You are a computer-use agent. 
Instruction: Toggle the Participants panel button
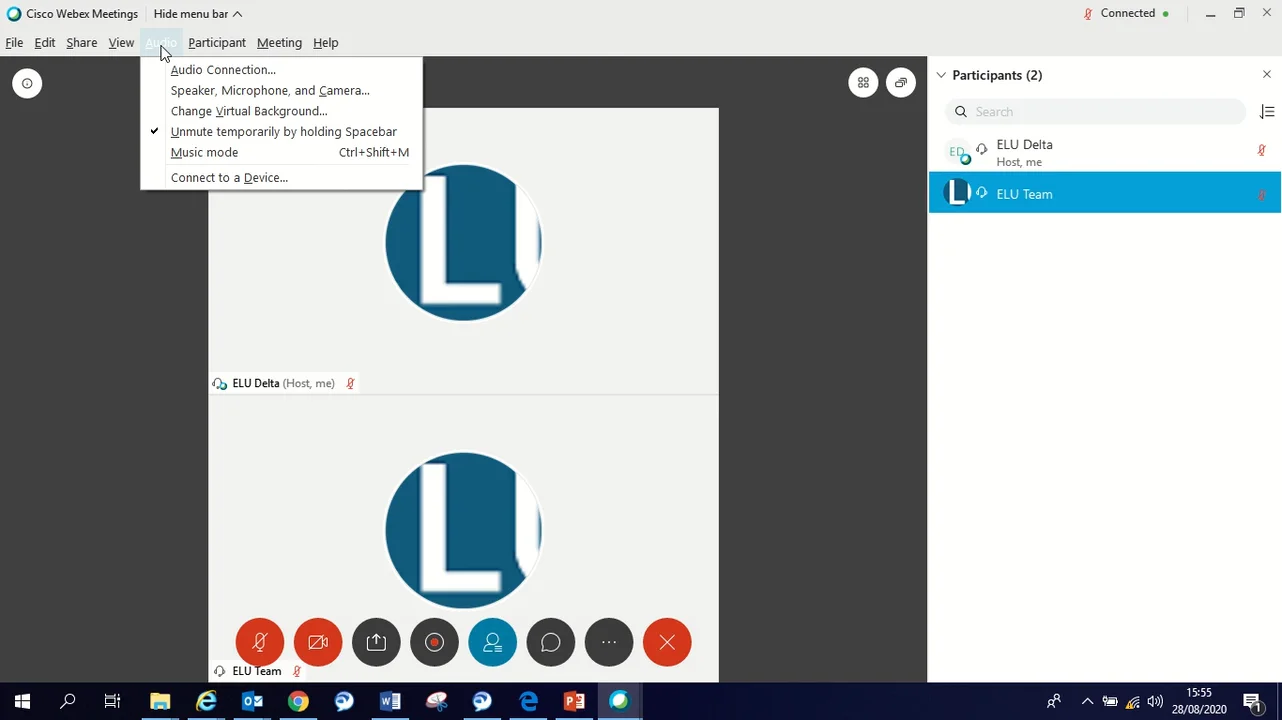pyautogui.click(x=492, y=642)
